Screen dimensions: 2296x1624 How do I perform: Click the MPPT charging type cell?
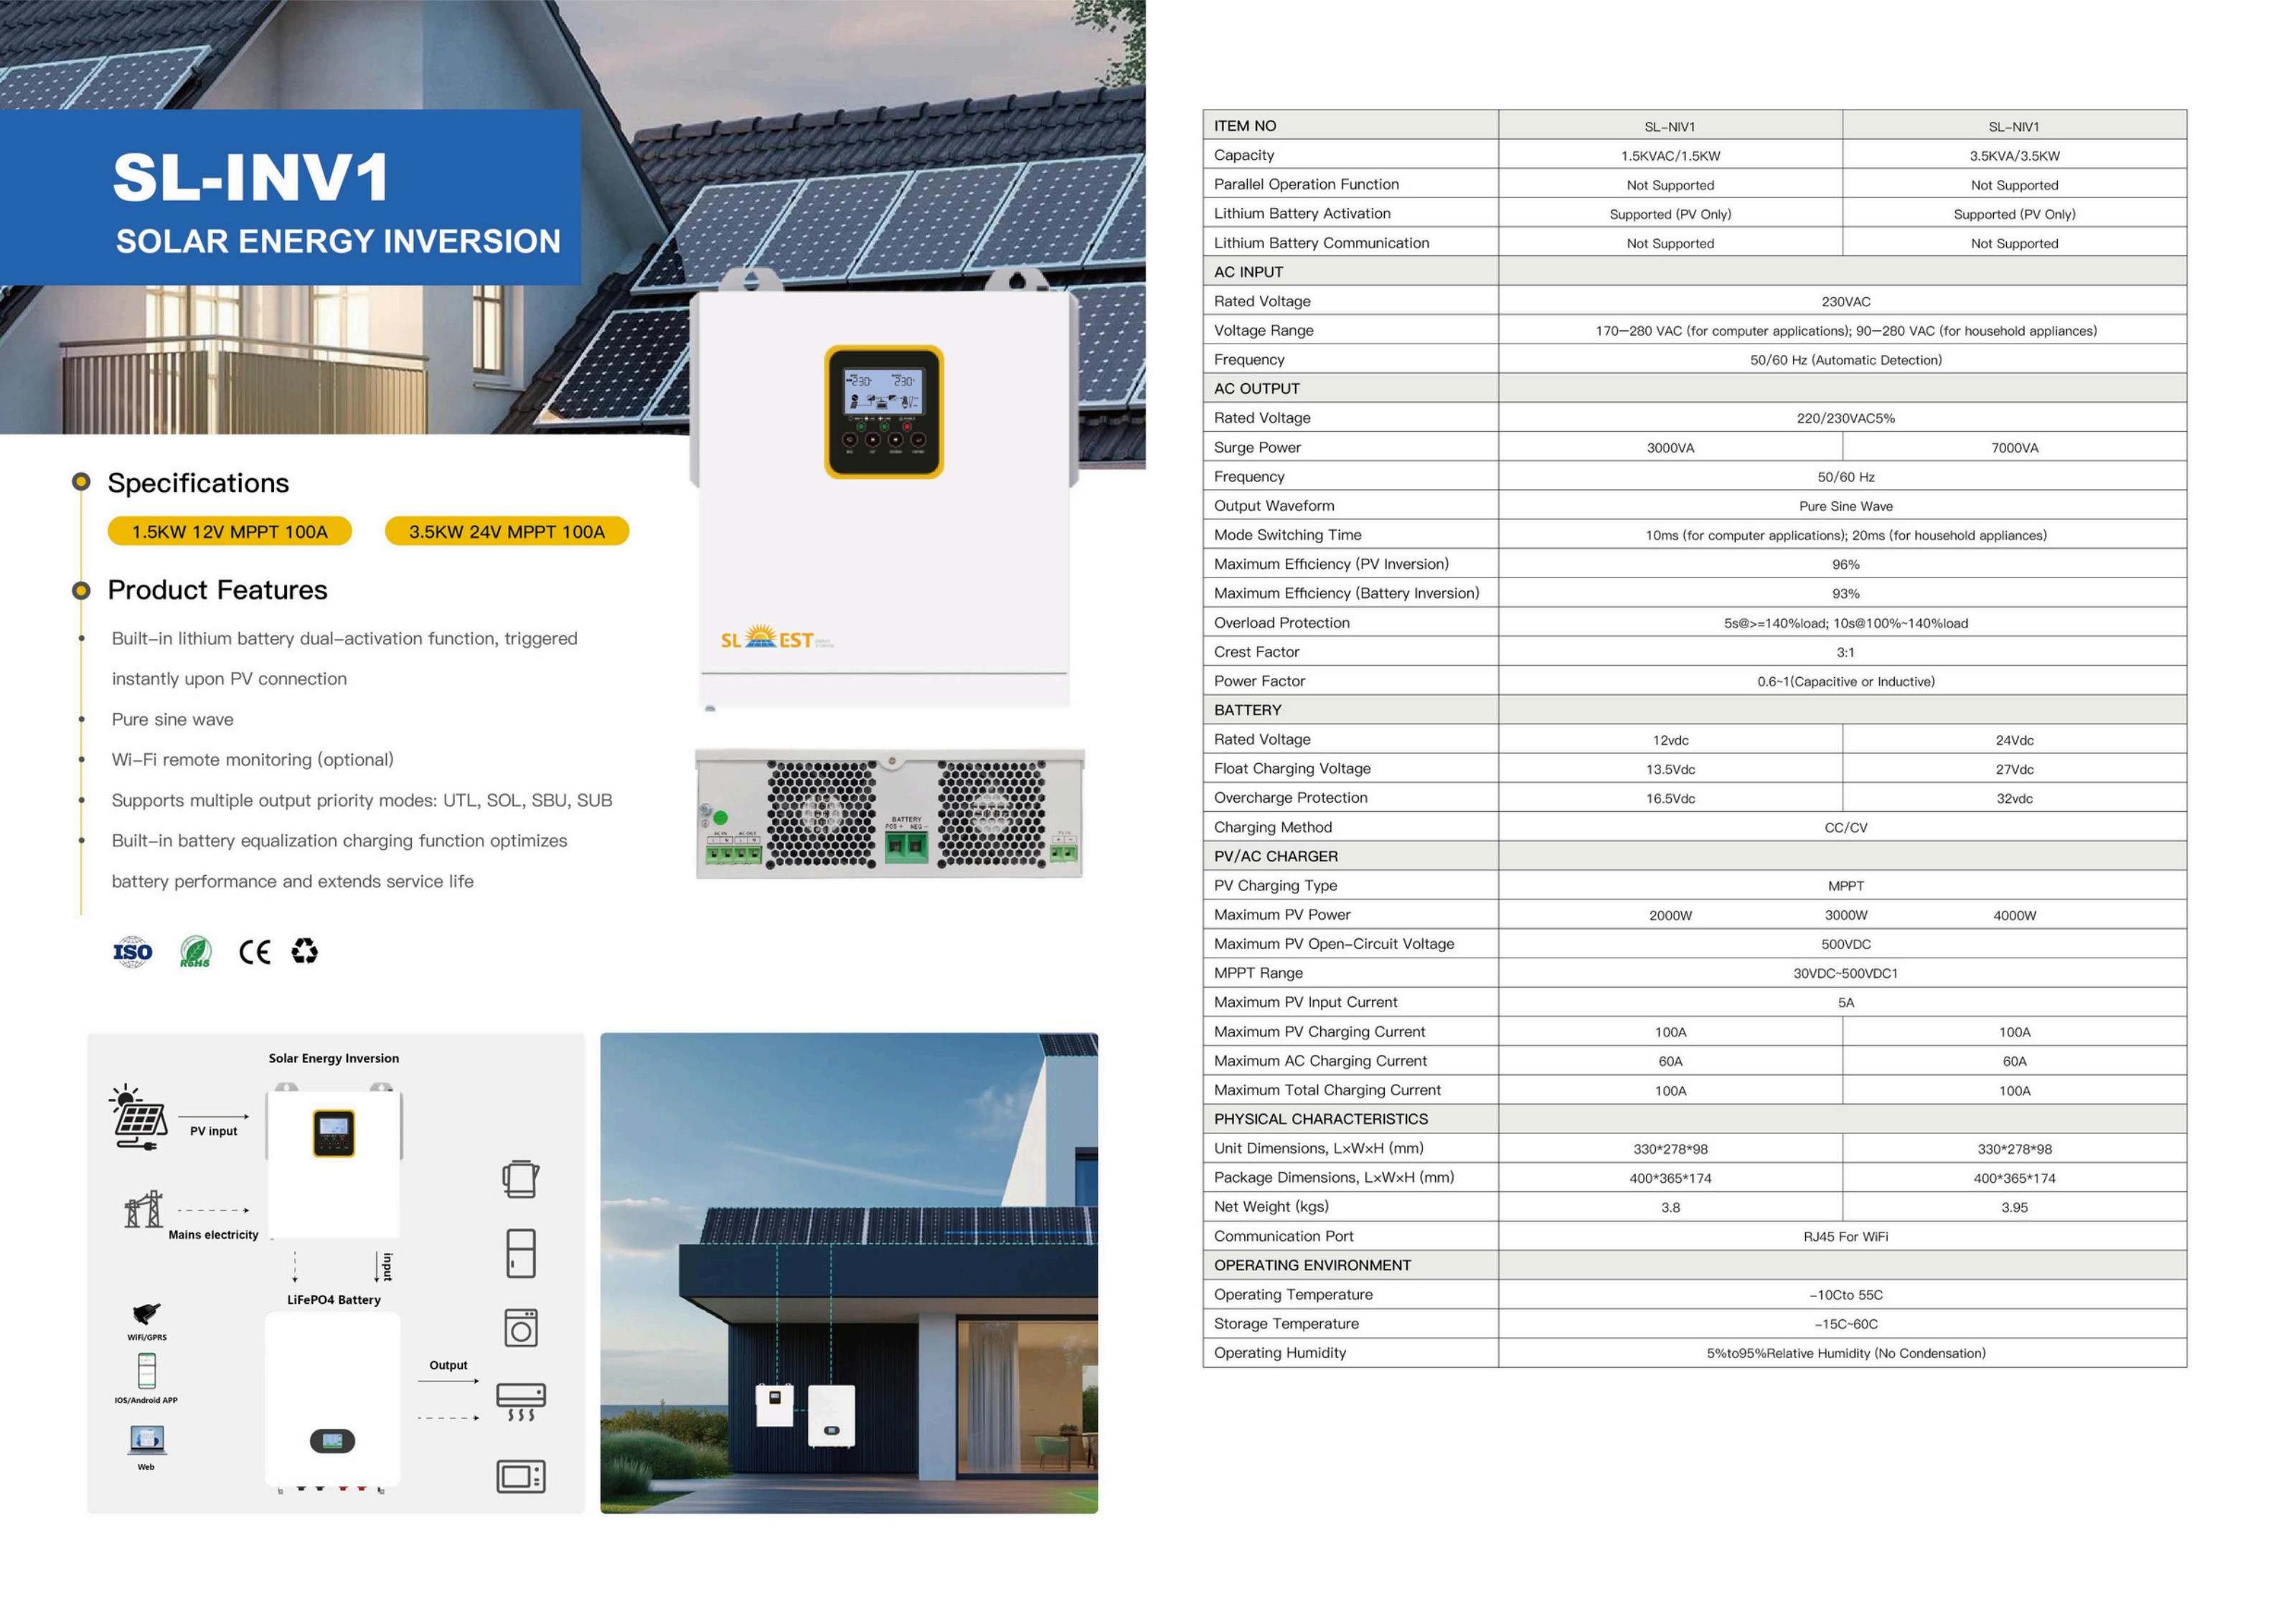pyautogui.click(x=1842, y=885)
